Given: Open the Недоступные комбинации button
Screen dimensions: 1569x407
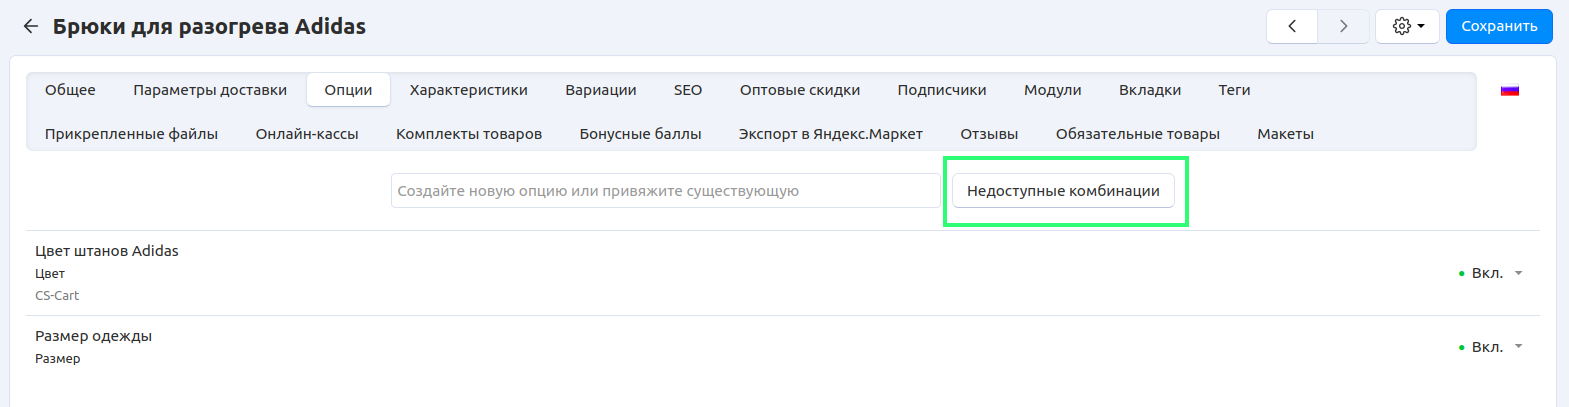Looking at the screenshot, I should [x=1063, y=191].
